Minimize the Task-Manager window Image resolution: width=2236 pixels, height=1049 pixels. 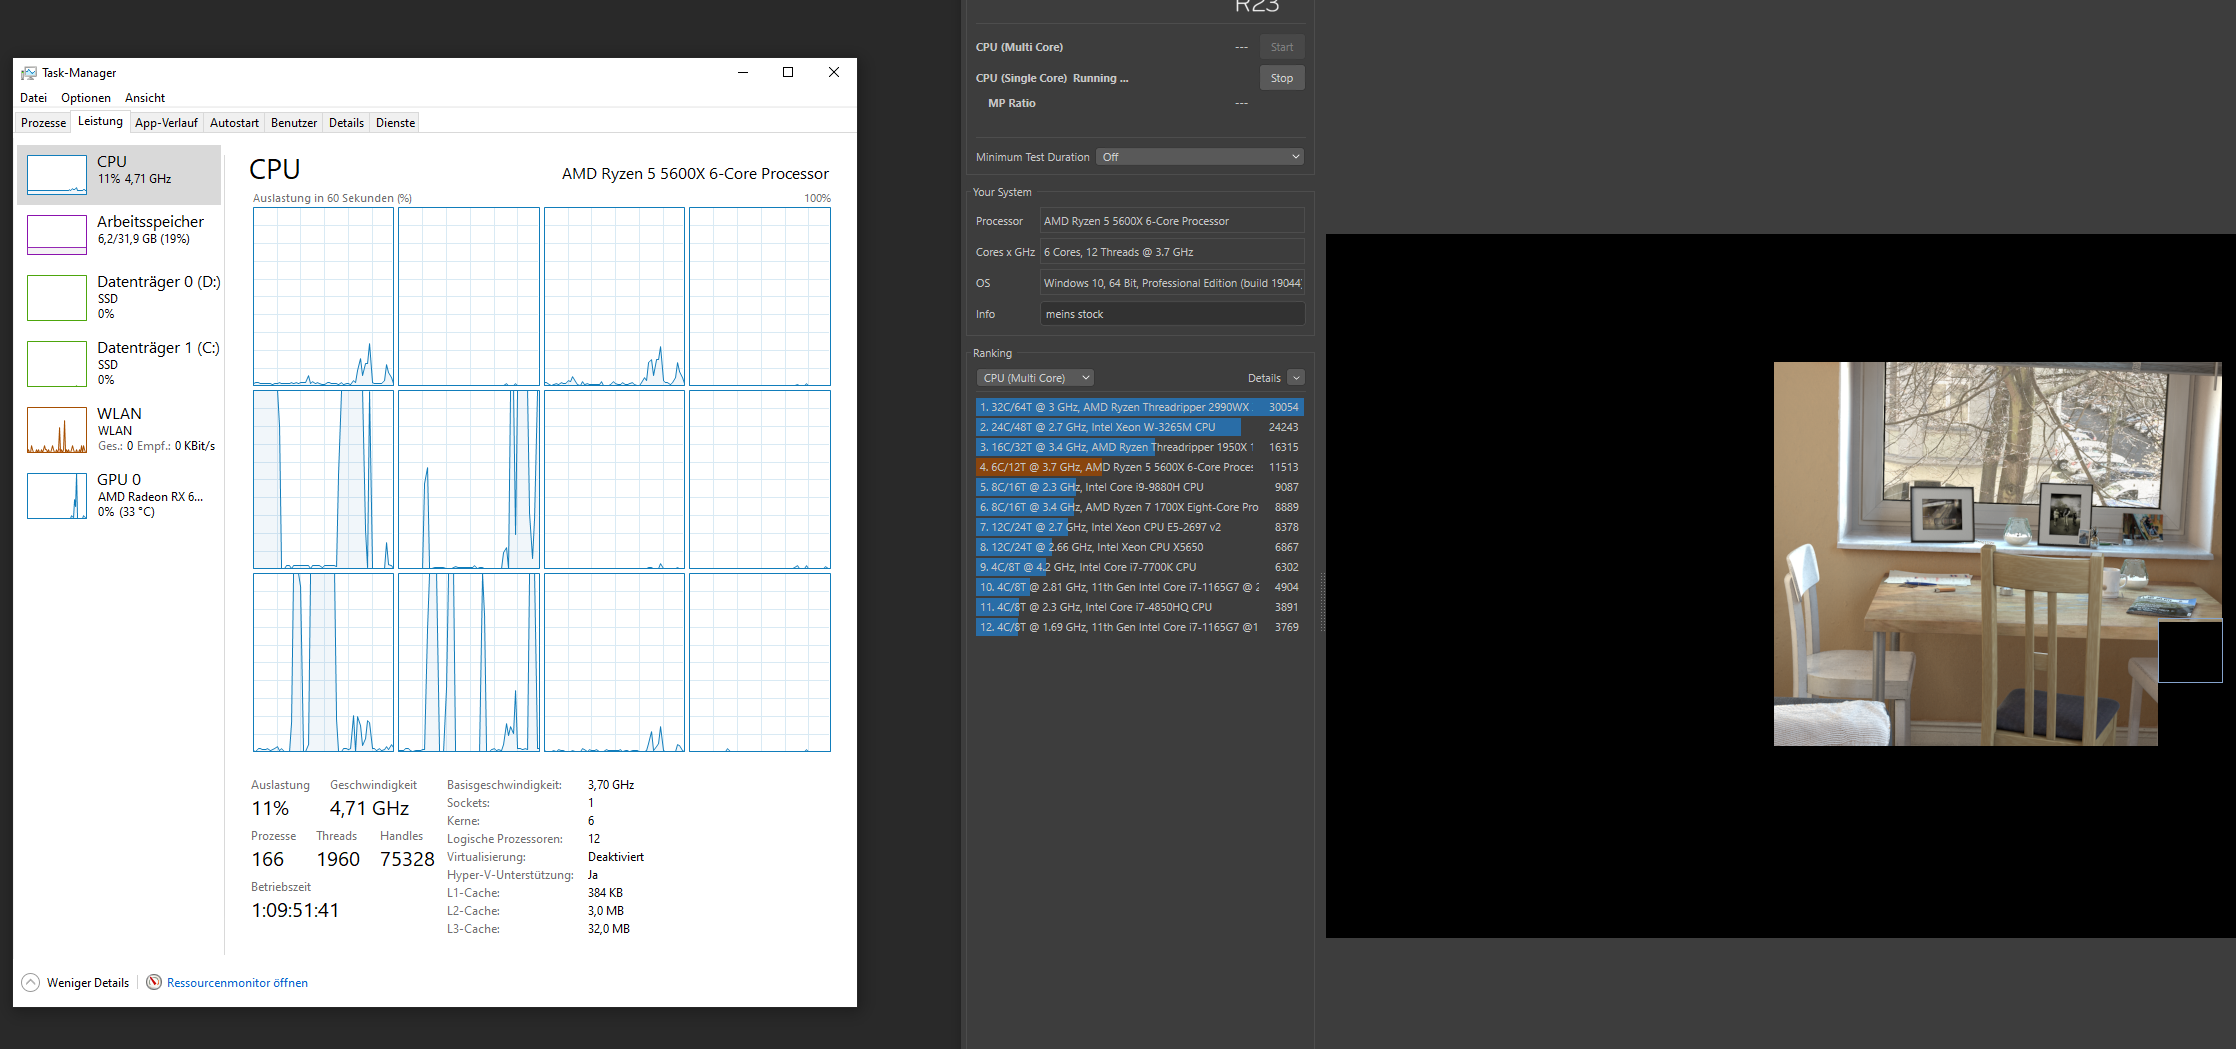click(743, 72)
